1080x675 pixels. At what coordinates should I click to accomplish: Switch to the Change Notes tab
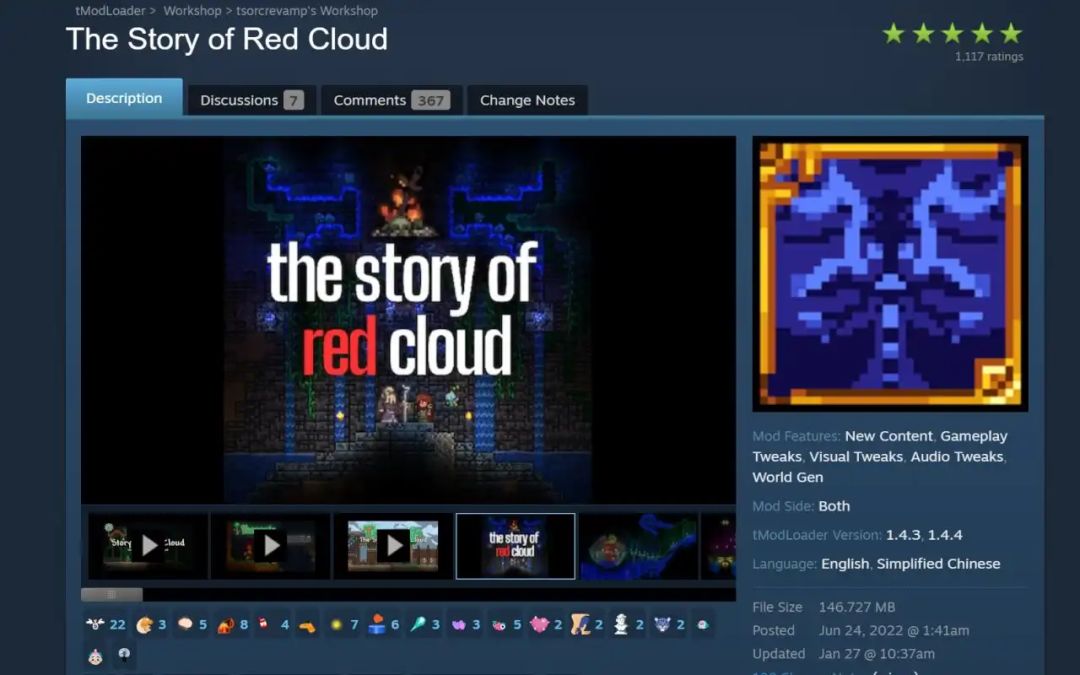point(527,100)
